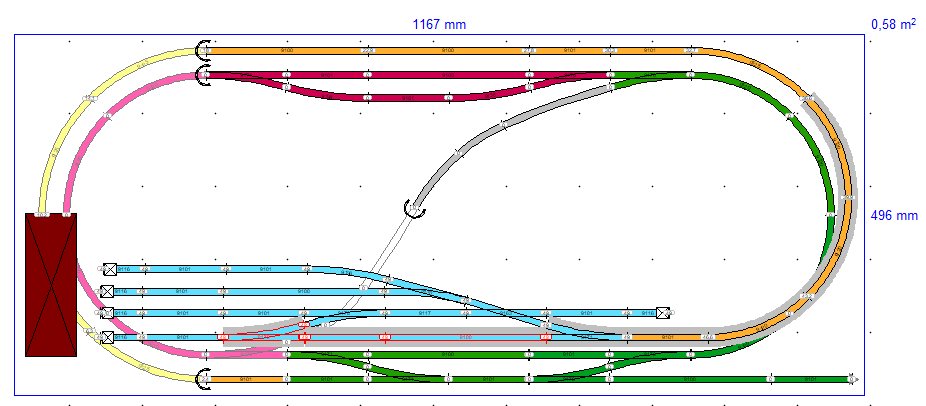This screenshot has width=926, height=406.
Task: Click the right-end buffer stop of the blue siding
Action: point(662,313)
